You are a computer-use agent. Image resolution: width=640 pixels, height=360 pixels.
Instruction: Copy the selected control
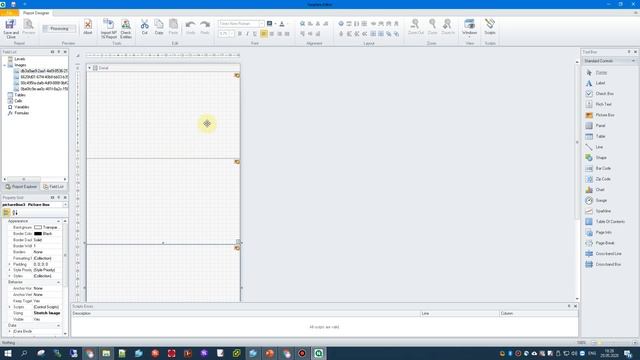click(159, 27)
